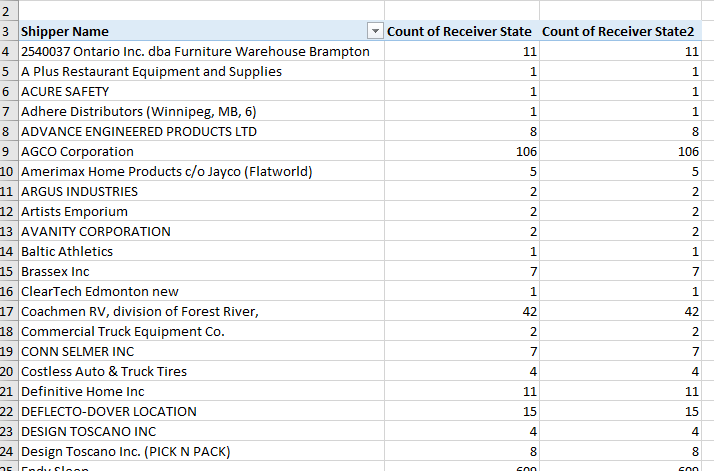Select DEFLECTO-DOVER LOCATION's Count of Receiver State2 value 15
The image size is (714, 471).
620,412
